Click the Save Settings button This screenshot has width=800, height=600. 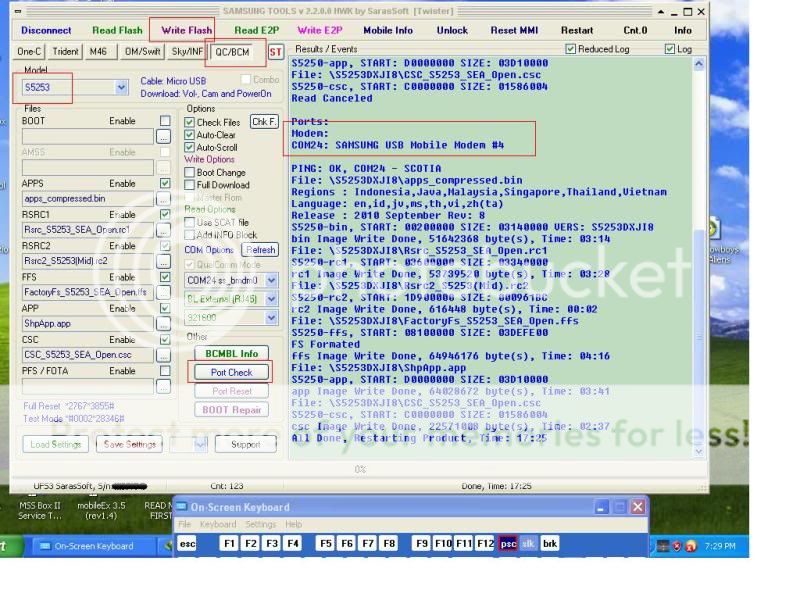(x=130, y=444)
